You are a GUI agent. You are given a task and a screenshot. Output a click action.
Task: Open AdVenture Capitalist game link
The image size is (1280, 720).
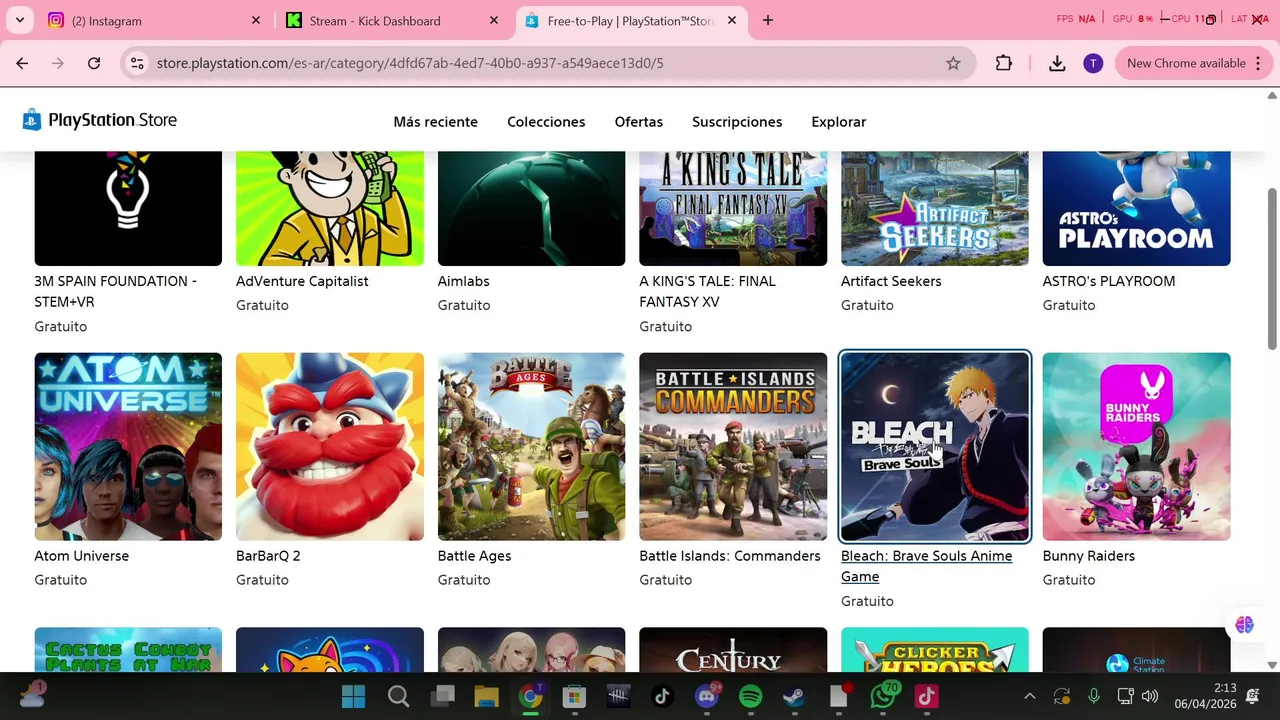coord(302,281)
